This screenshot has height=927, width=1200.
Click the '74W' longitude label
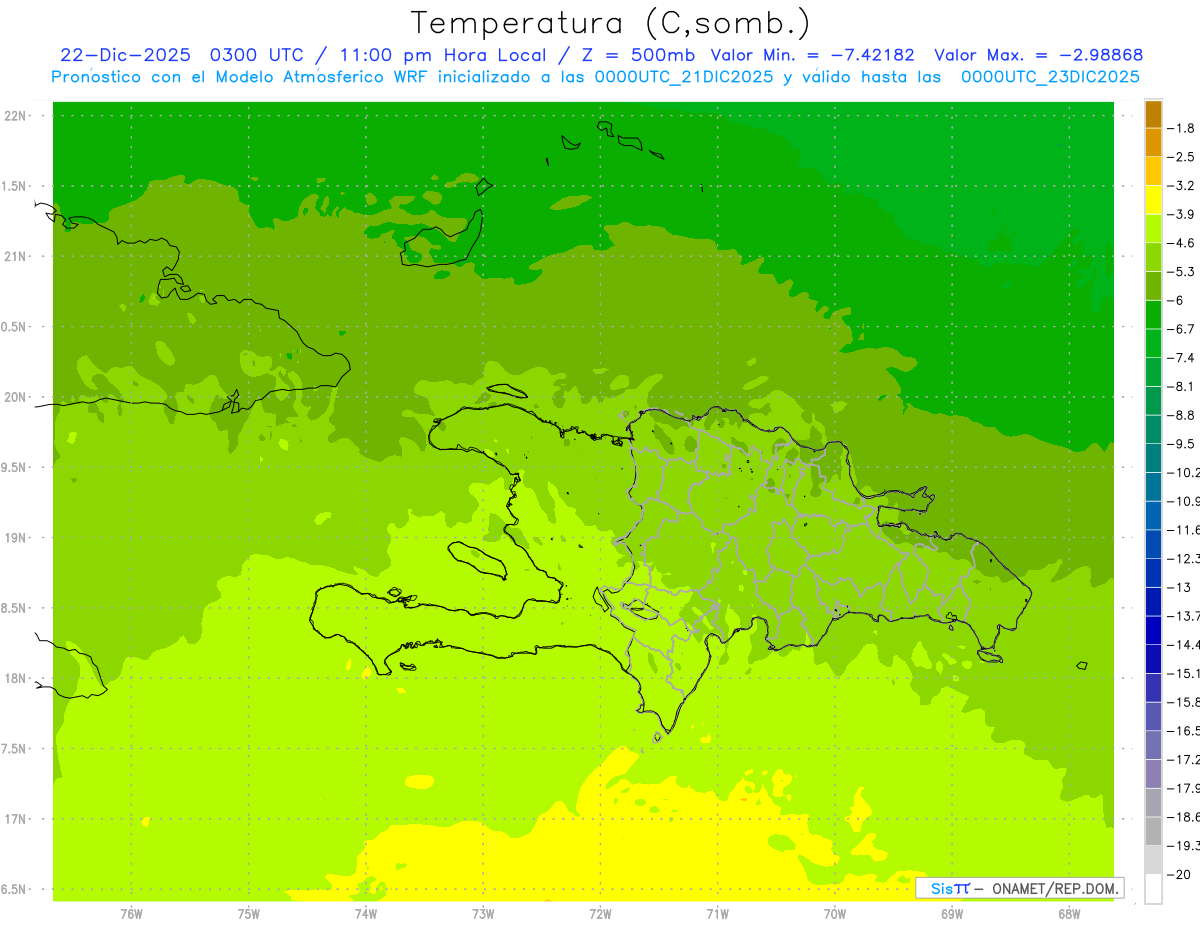365,914
